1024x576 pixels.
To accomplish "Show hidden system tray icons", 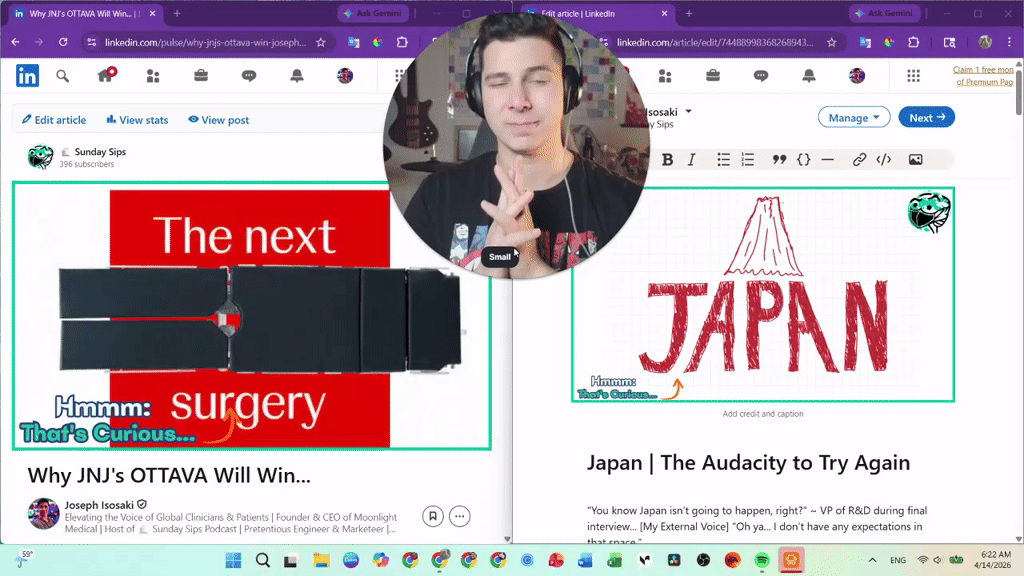I will pos(872,560).
